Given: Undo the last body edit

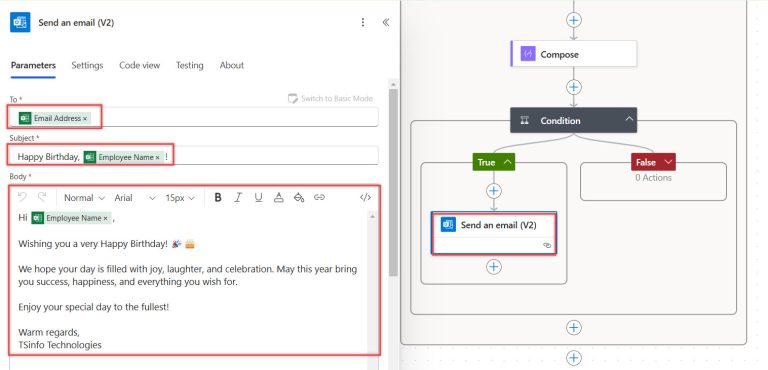Looking at the screenshot, I should (22, 197).
